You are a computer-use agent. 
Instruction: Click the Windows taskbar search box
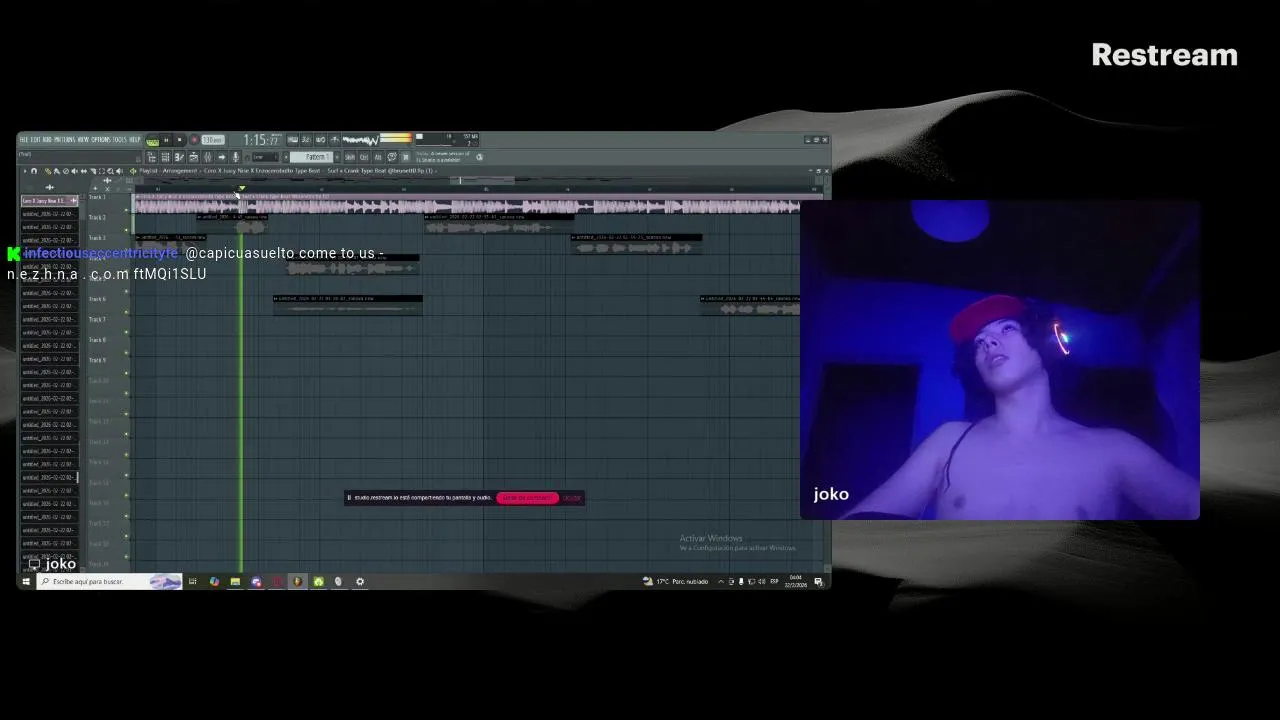click(x=109, y=581)
